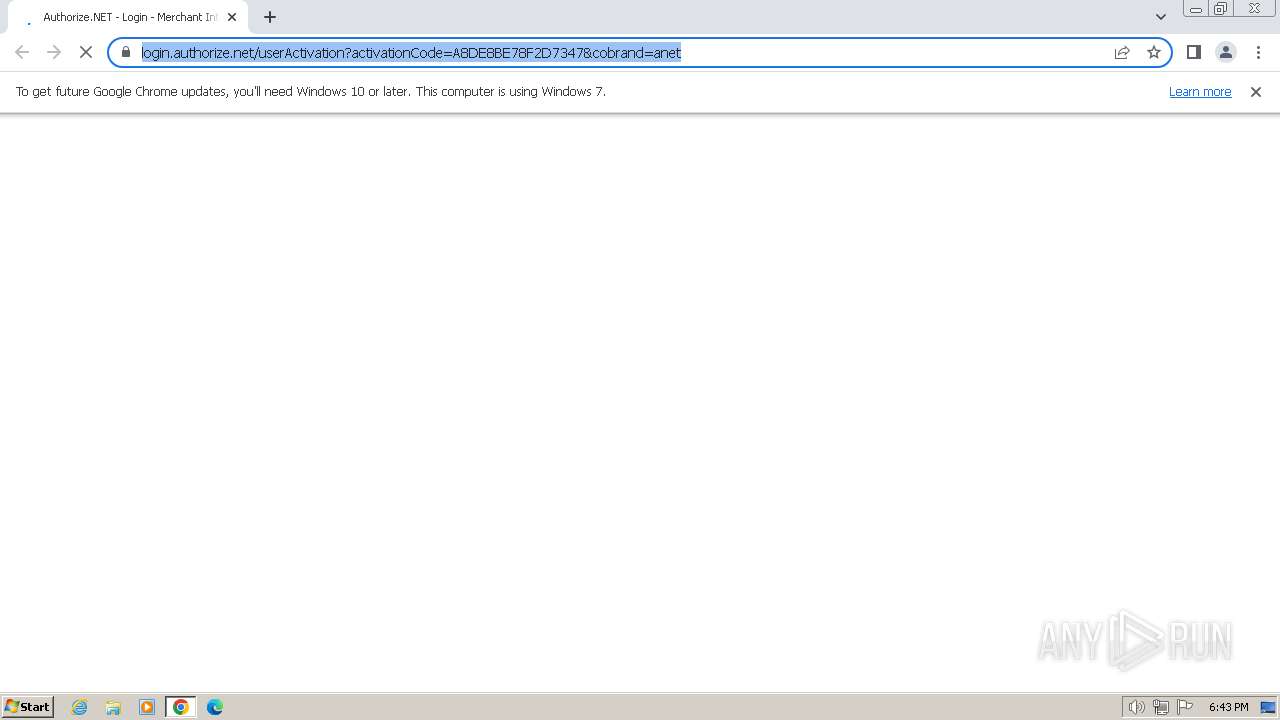Open Chrome profile menu
The height and width of the screenshot is (720, 1280).
pos(1226,52)
